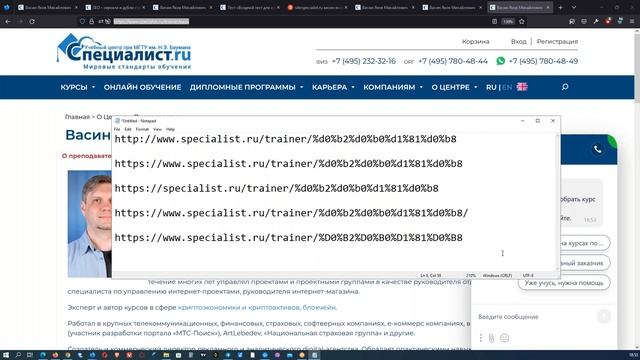Screen dimensions: 640x360
Task: Click the site padlock icon in the address bar
Action: (91, 21)
